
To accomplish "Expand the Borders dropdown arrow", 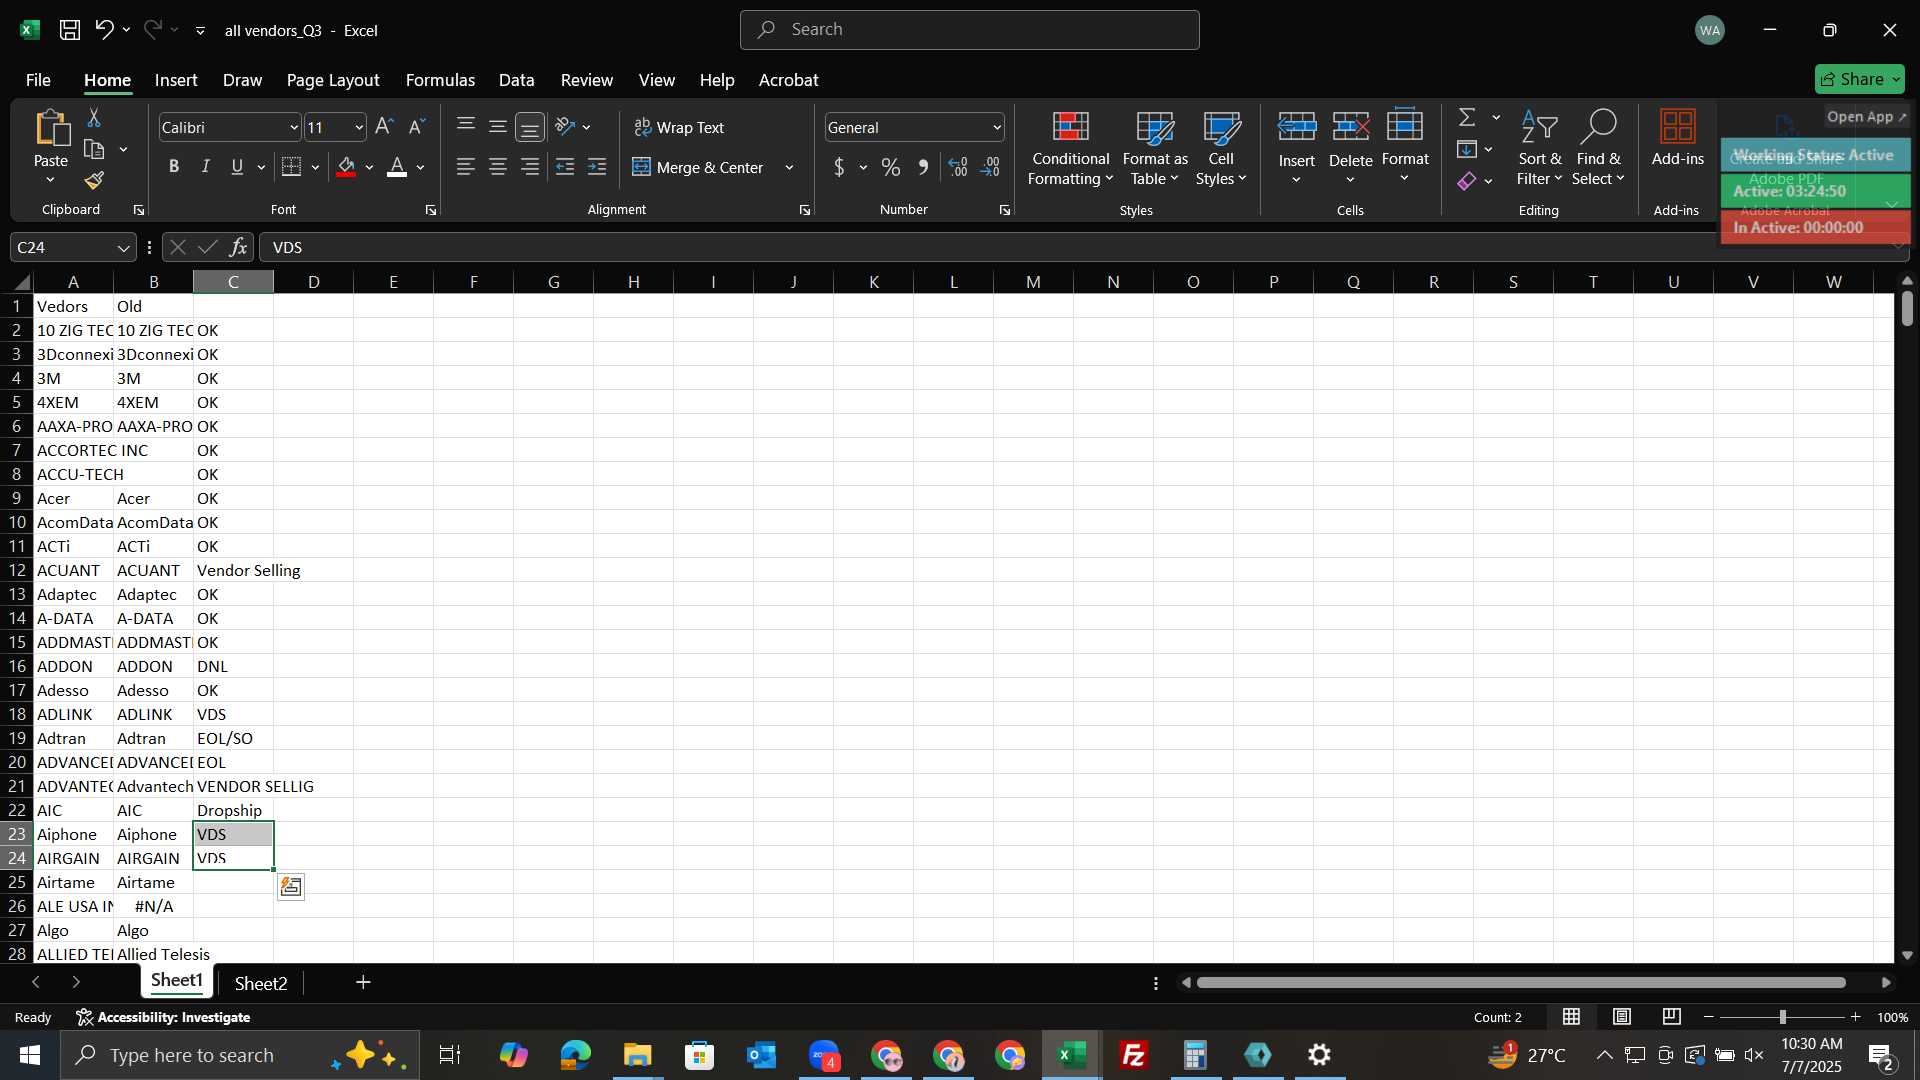I will coord(315,168).
